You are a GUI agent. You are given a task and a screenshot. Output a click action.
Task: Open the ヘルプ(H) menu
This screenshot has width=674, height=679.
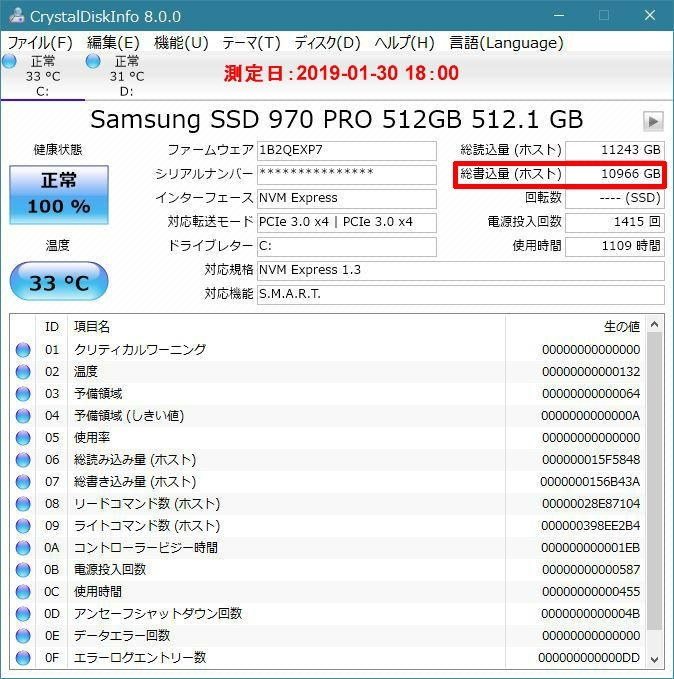(x=405, y=43)
